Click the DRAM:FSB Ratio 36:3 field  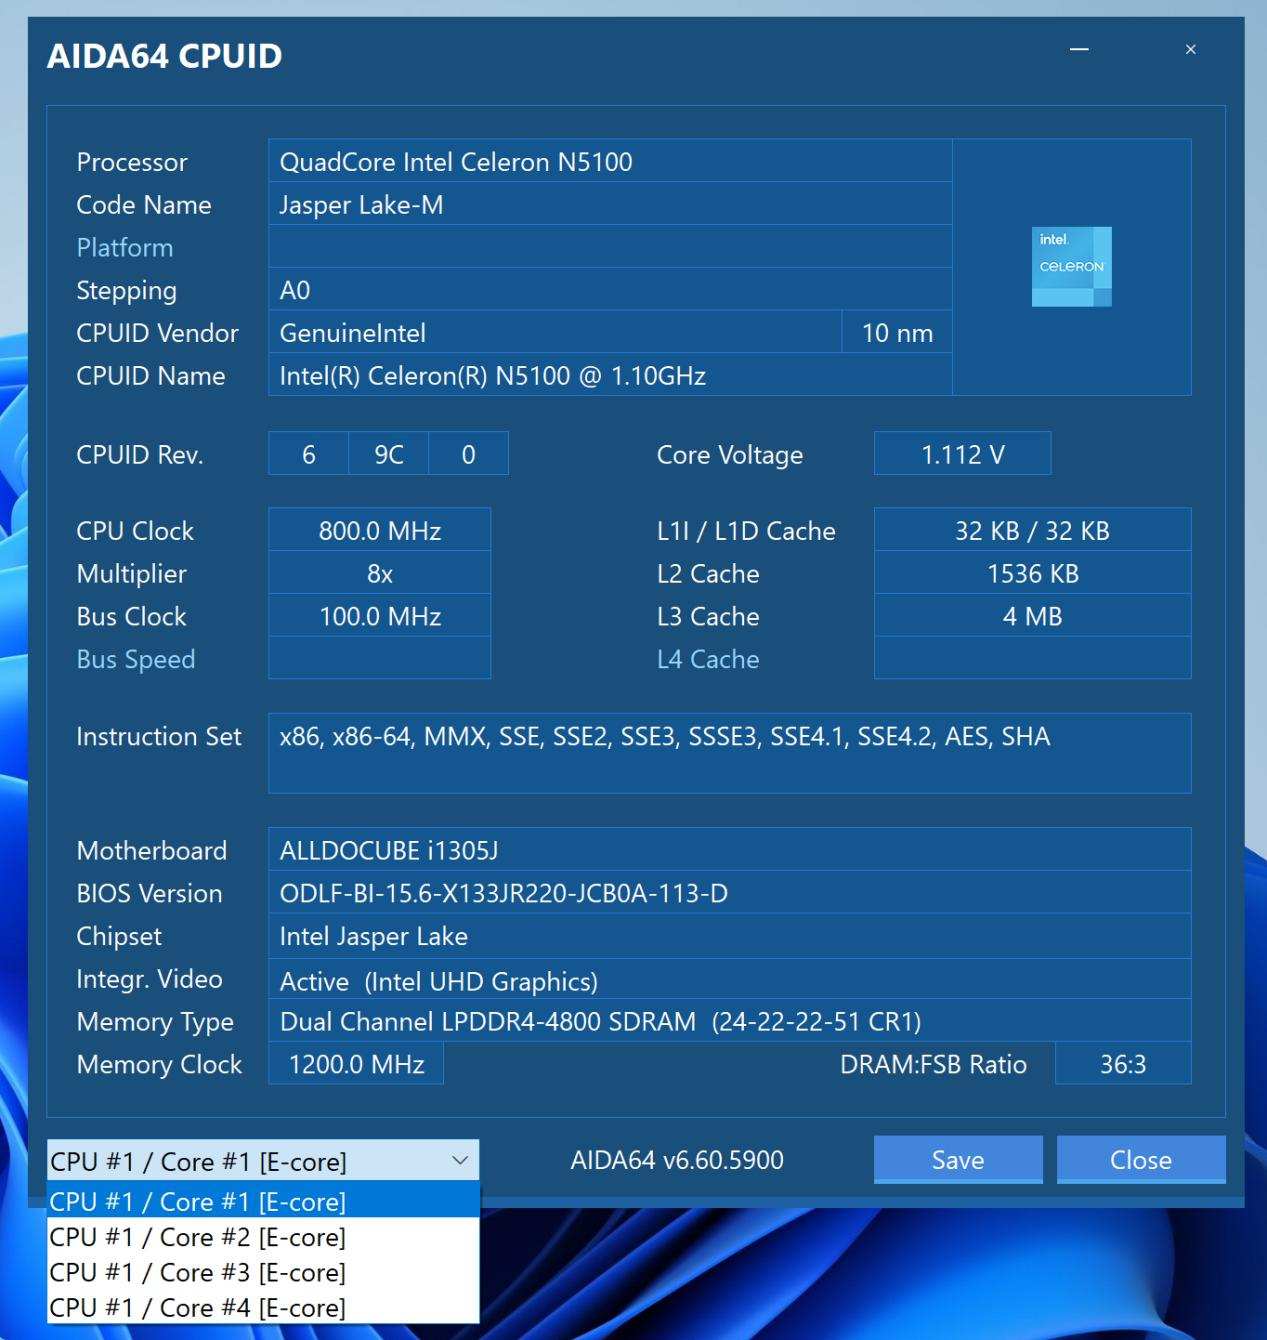coord(1123,1064)
